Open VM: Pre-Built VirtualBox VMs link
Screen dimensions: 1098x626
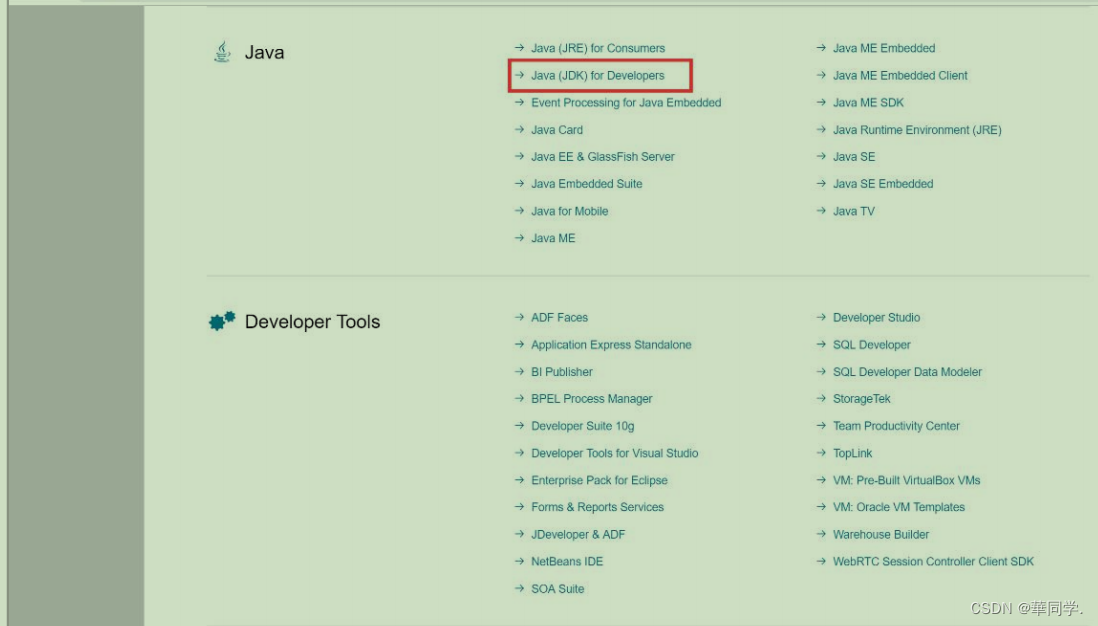click(x=907, y=480)
